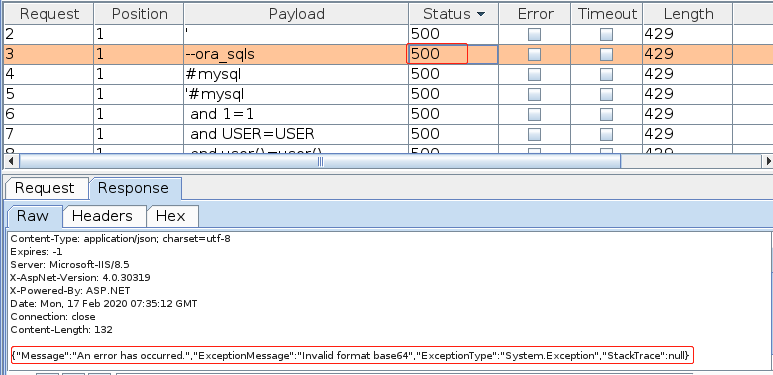Toggle Timeout checkbox in 'and 1=1' row
Viewport: 773px width, 375px height.
click(x=606, y=114)
